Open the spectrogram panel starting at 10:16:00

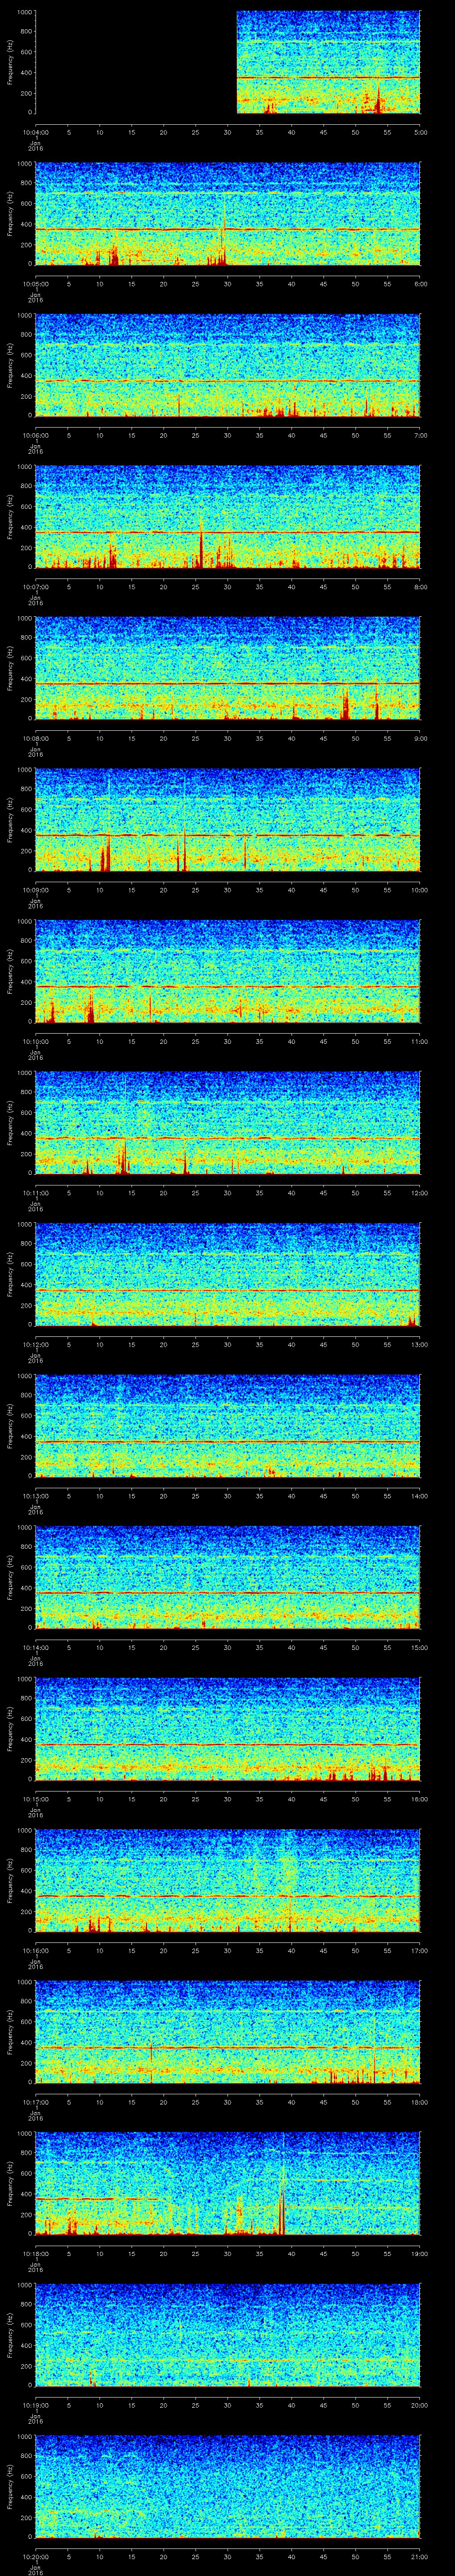pyautogui.click(x=228, y=1881)
